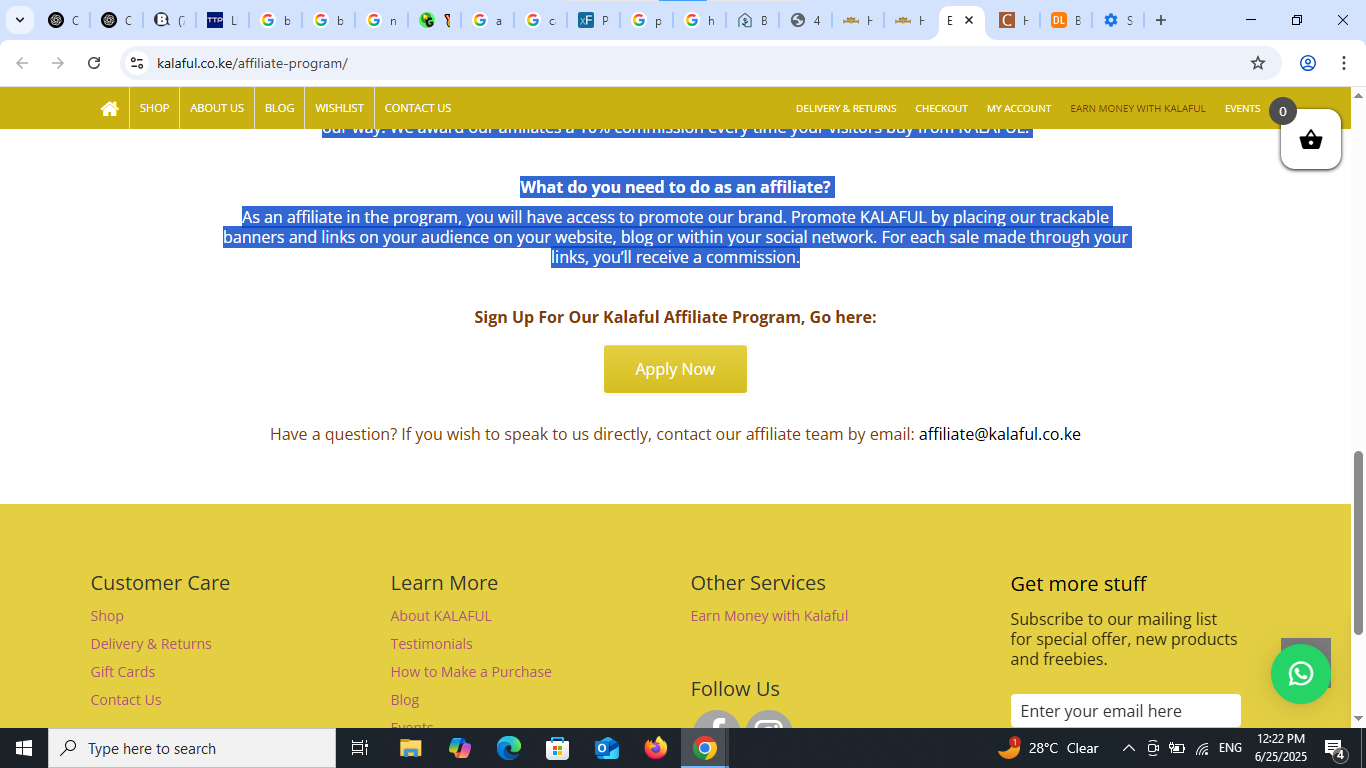Switch to the xF tab

click(593, 20)
